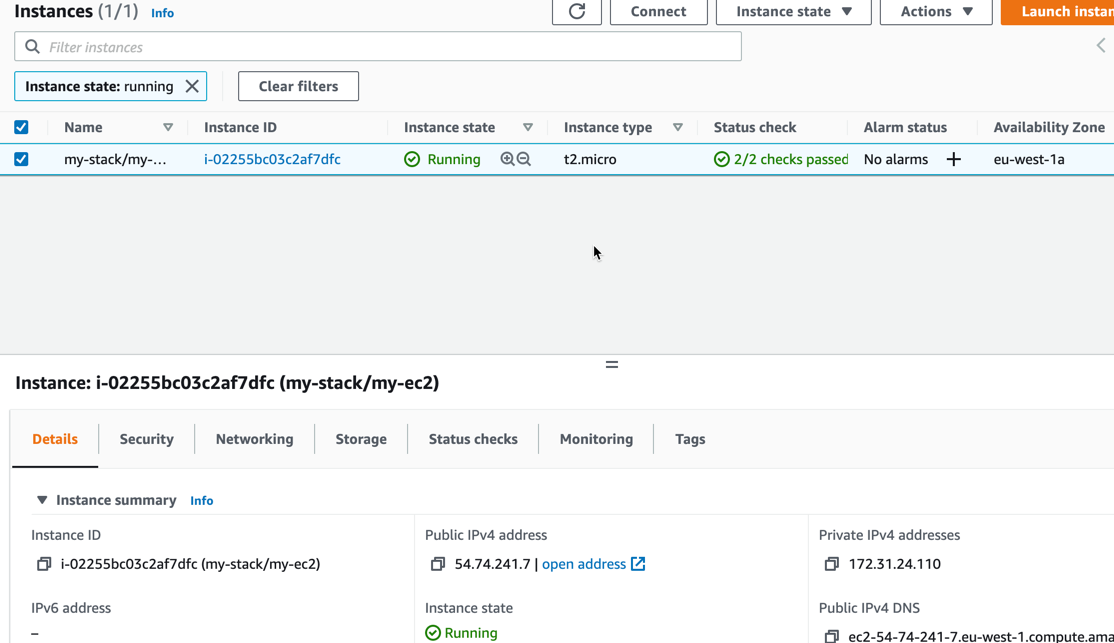Toggle the select-all instances header checkbox
The image size is (1114, 643).
(x=21, y=127)
